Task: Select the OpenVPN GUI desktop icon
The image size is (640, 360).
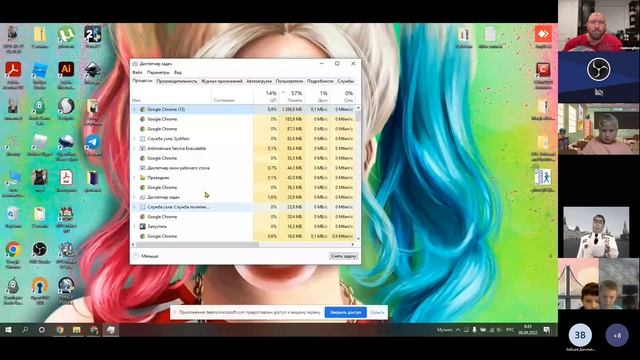Action: [x=40, y=290]
